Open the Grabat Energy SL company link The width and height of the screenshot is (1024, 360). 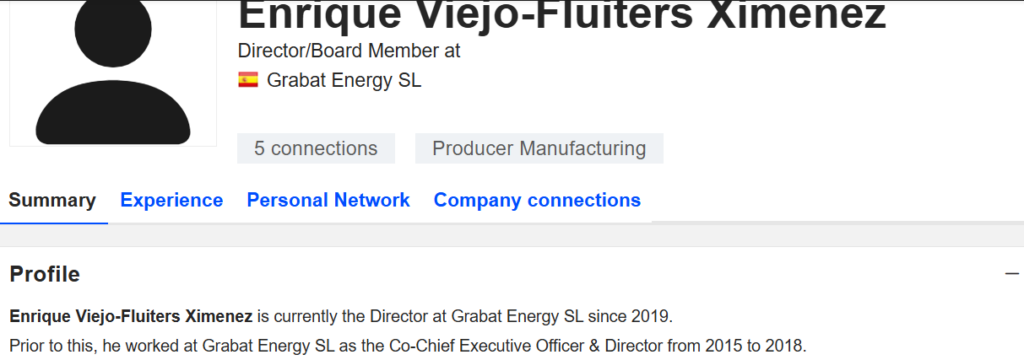coord(344,80)
